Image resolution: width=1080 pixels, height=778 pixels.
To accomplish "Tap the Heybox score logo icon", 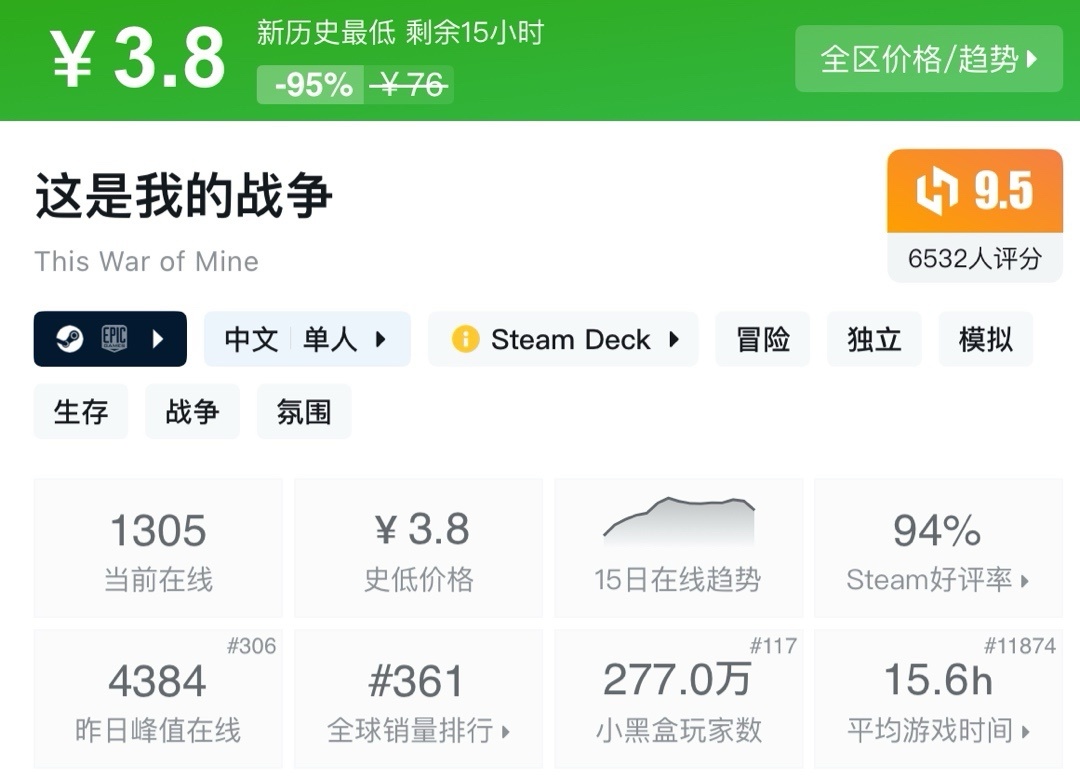I will (937, 192).
